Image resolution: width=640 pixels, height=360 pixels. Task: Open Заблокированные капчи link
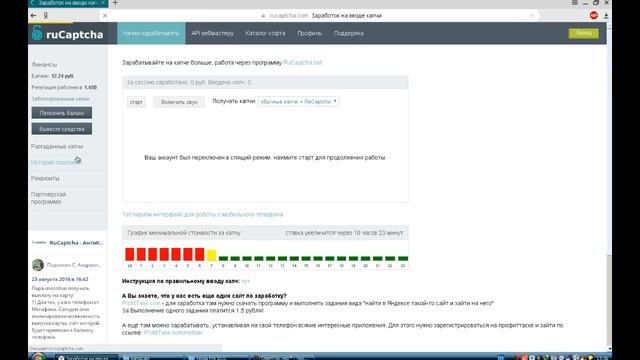60,99
